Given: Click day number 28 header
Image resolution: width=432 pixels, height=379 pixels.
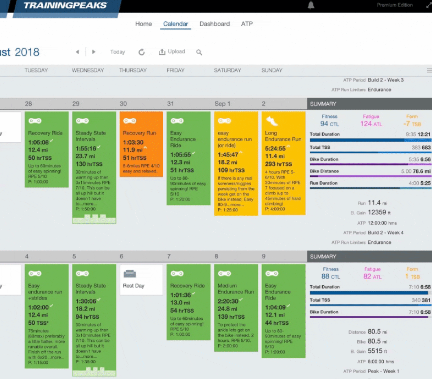Looking at the screenshot, I should (x=29, y=104).
